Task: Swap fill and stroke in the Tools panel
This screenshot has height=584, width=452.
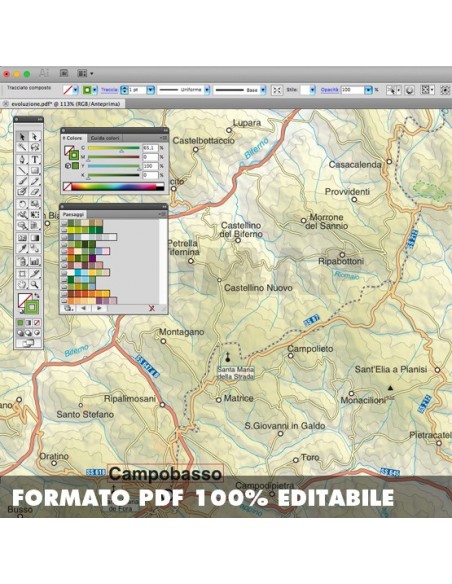Action: click(36, 296)
